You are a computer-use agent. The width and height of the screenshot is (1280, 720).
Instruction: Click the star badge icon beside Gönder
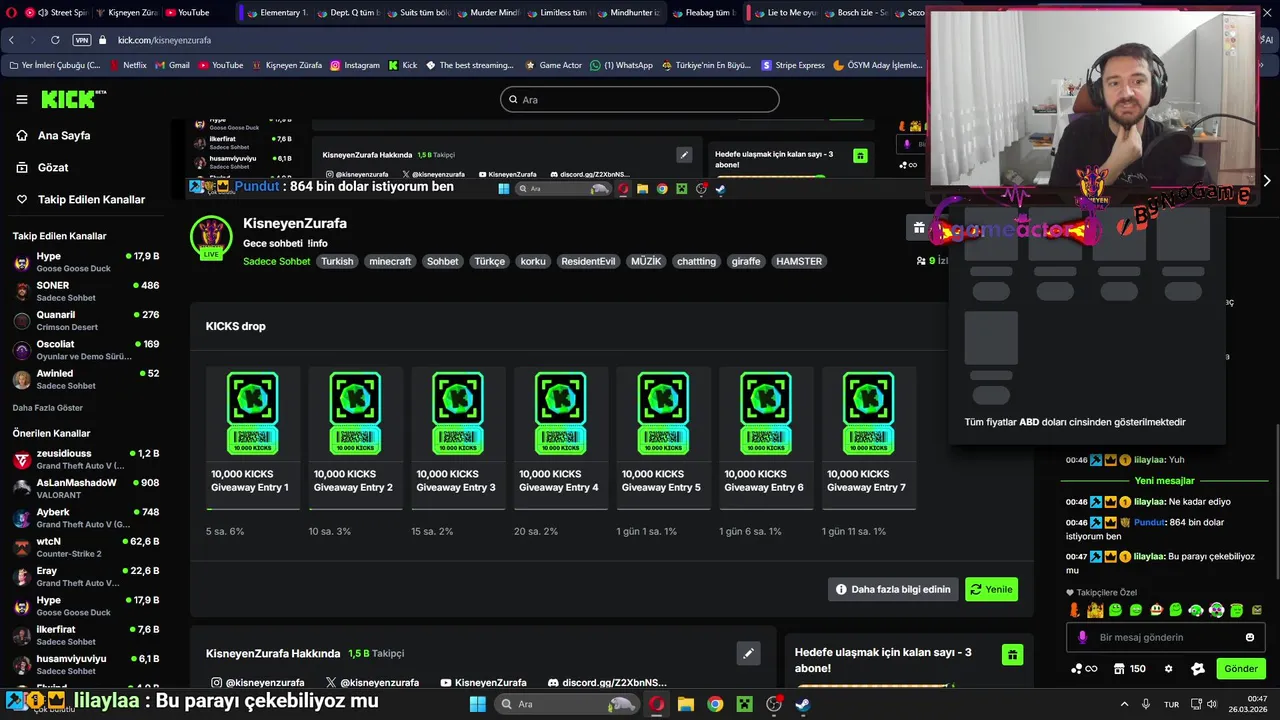point(1198,669)
